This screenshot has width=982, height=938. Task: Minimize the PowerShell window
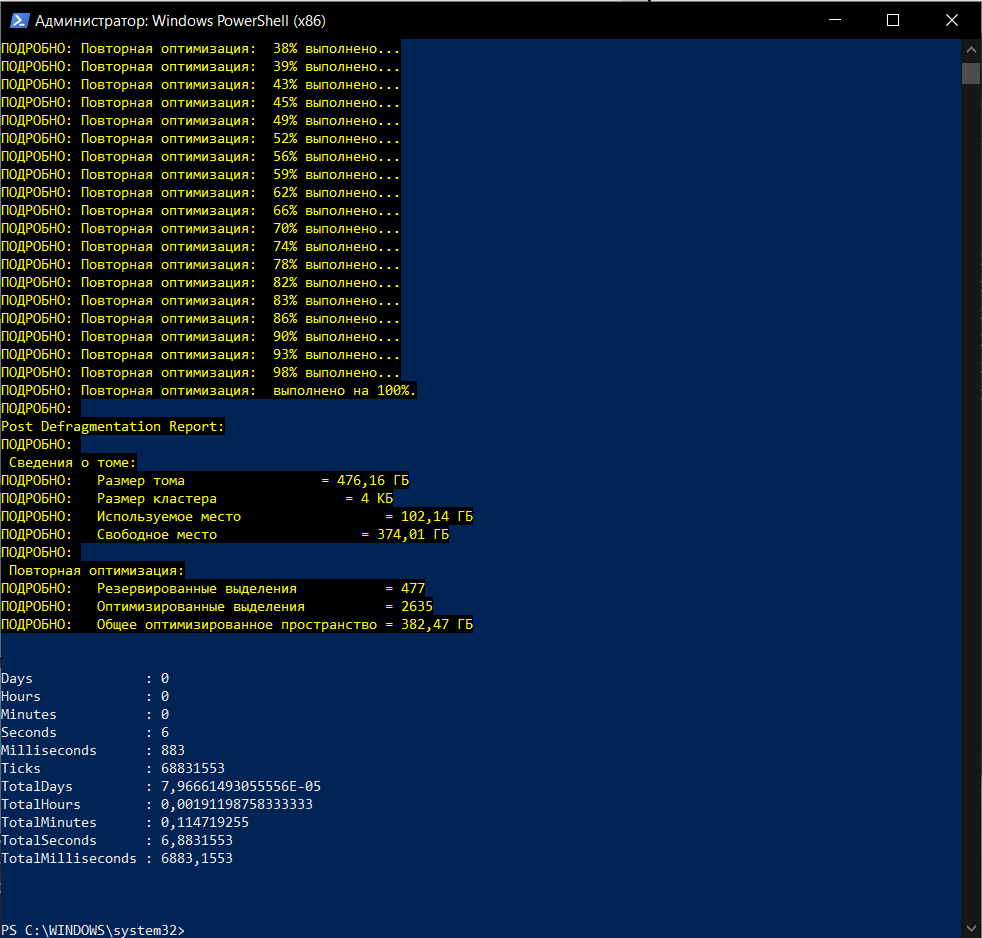coord(835,20)
